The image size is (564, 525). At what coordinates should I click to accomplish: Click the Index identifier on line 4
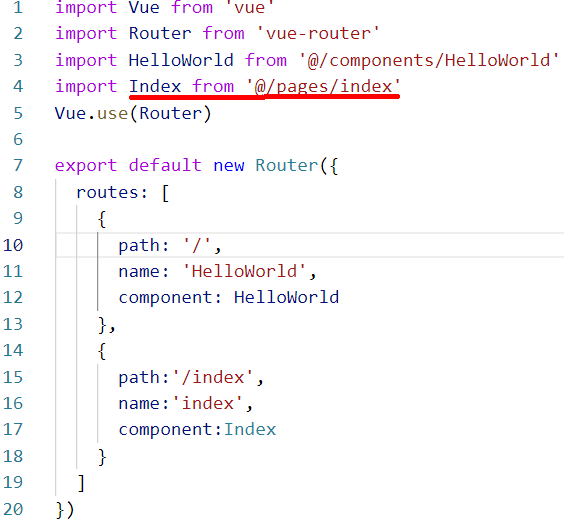(x=155, y=86)
